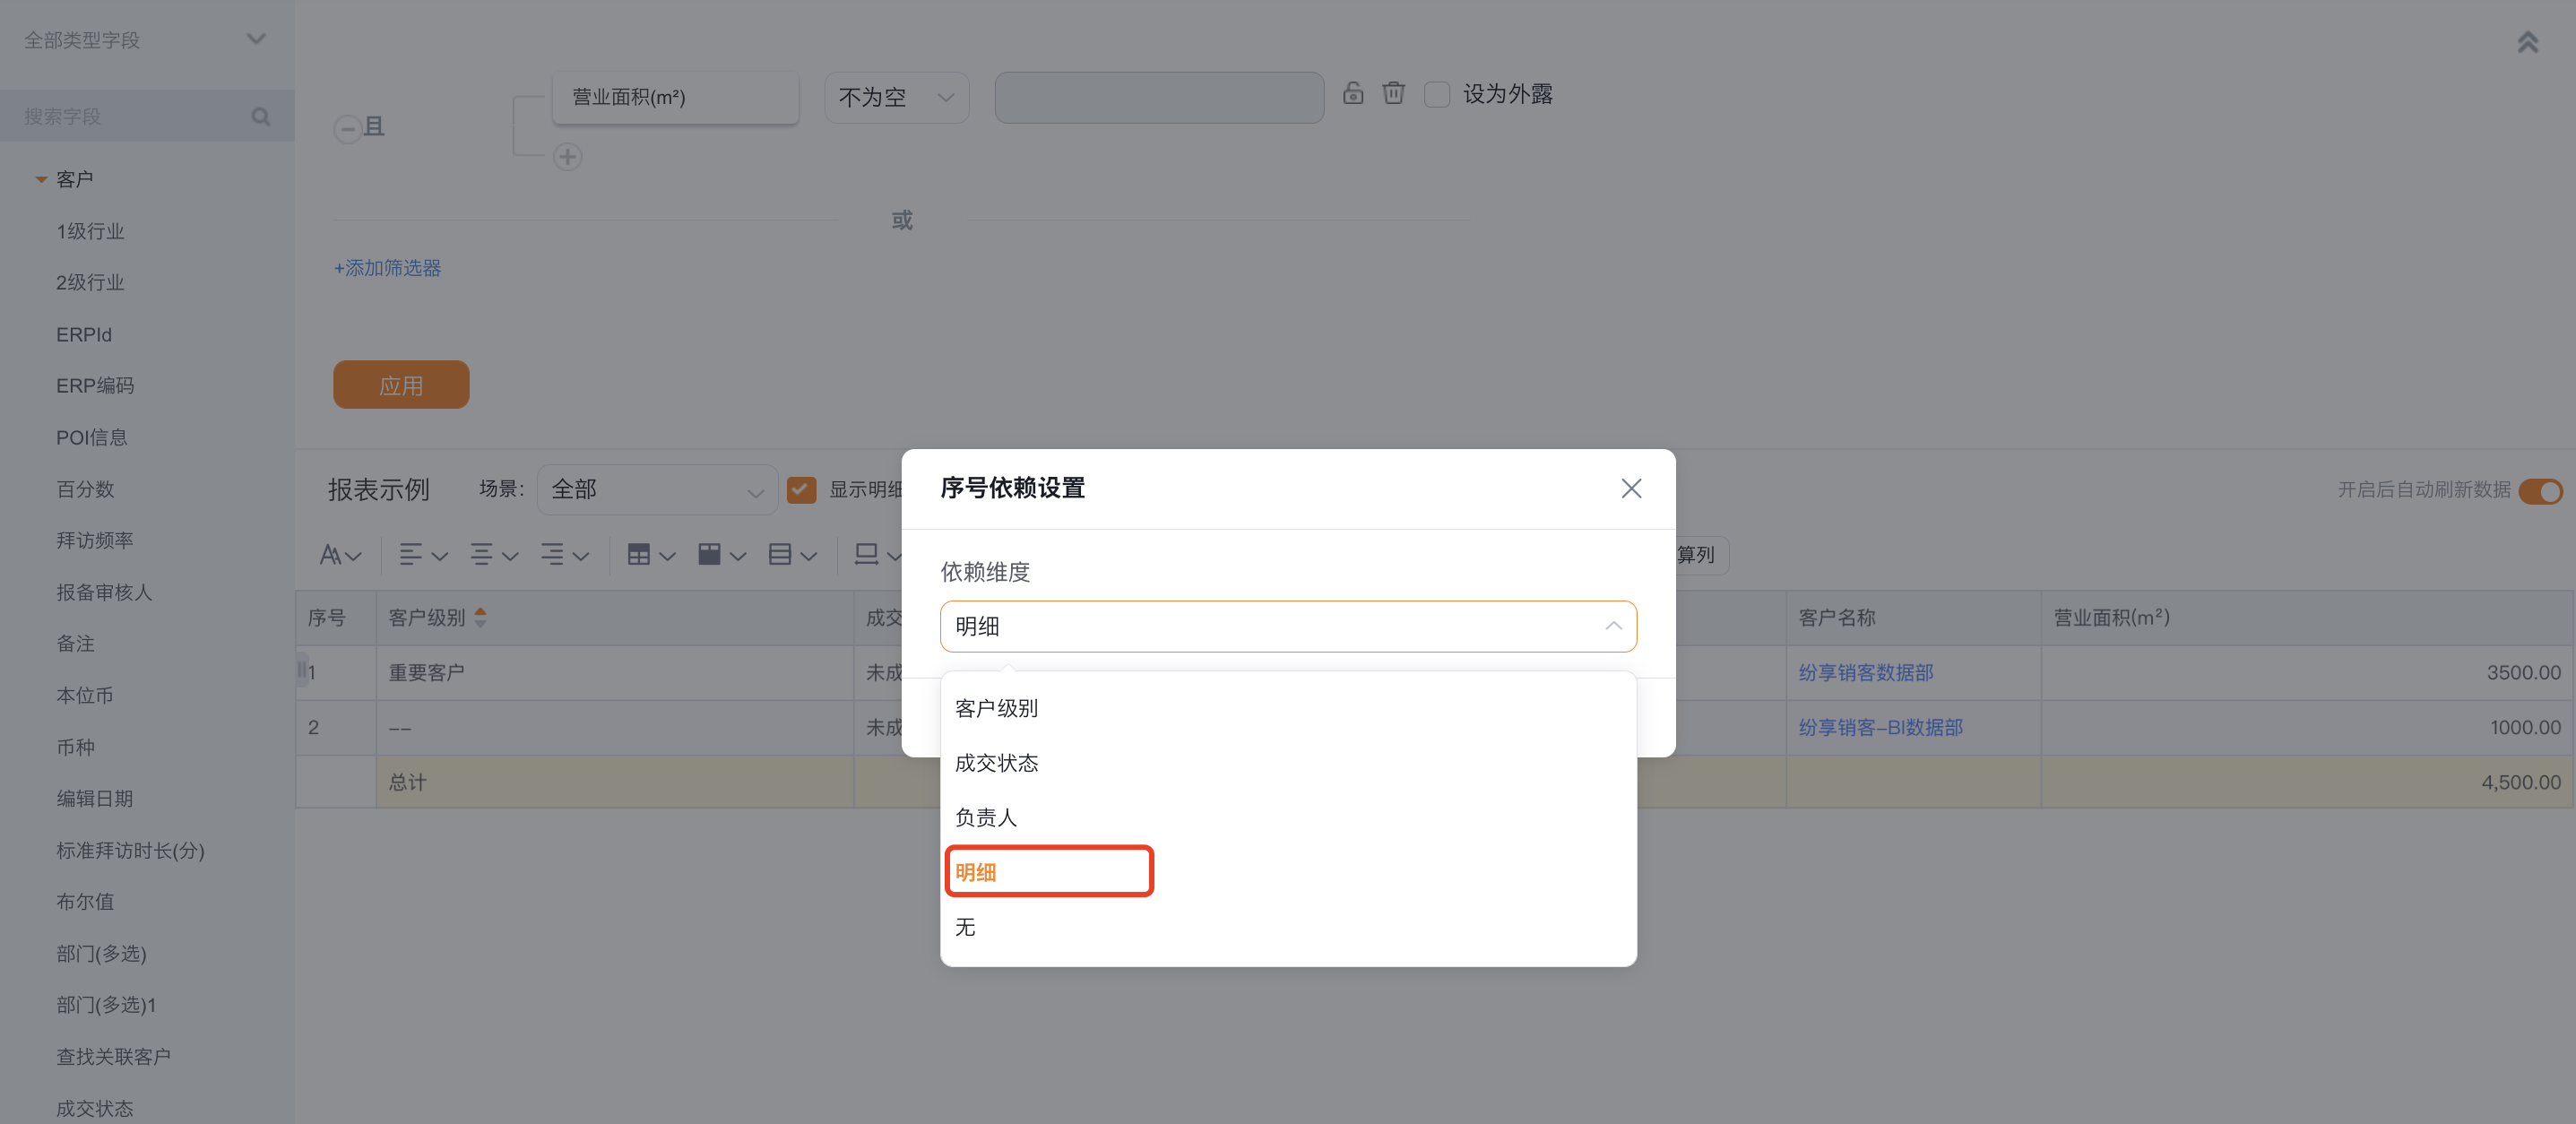Click the 应用 button

pyautogui.click(x=401, y=385)
